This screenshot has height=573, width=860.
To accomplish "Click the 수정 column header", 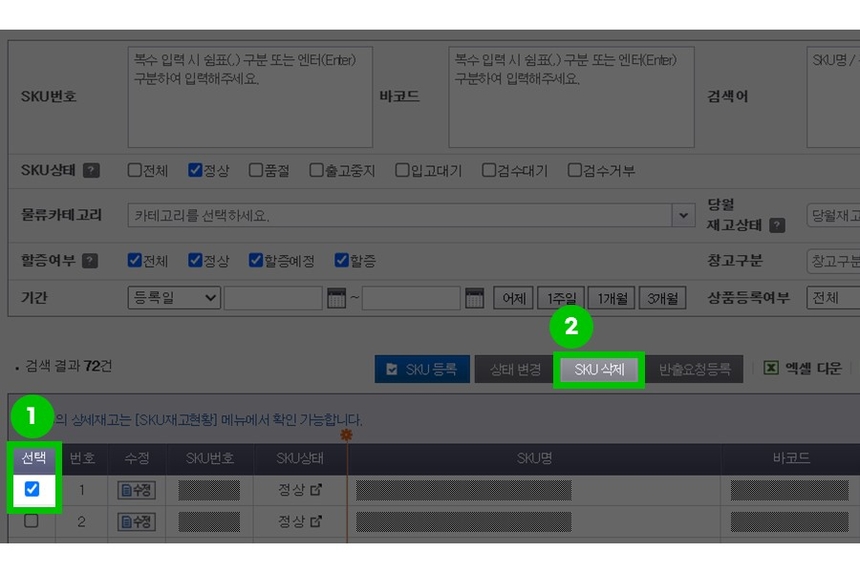I will coord(137,458).
